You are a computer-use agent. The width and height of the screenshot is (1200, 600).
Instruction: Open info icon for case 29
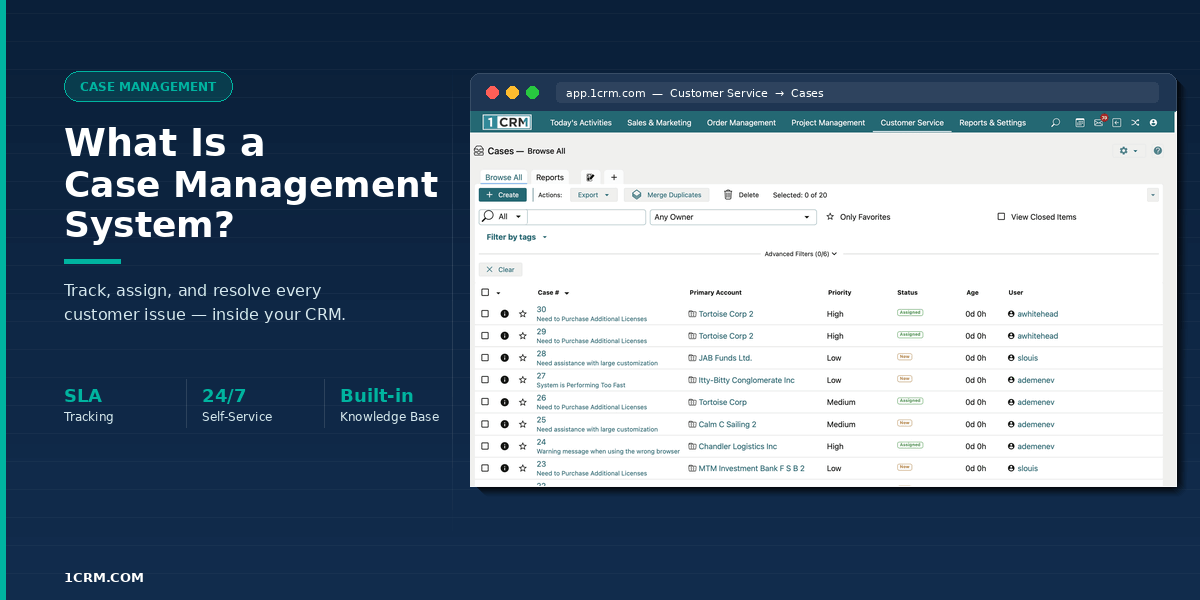click(x=504, y=336)
